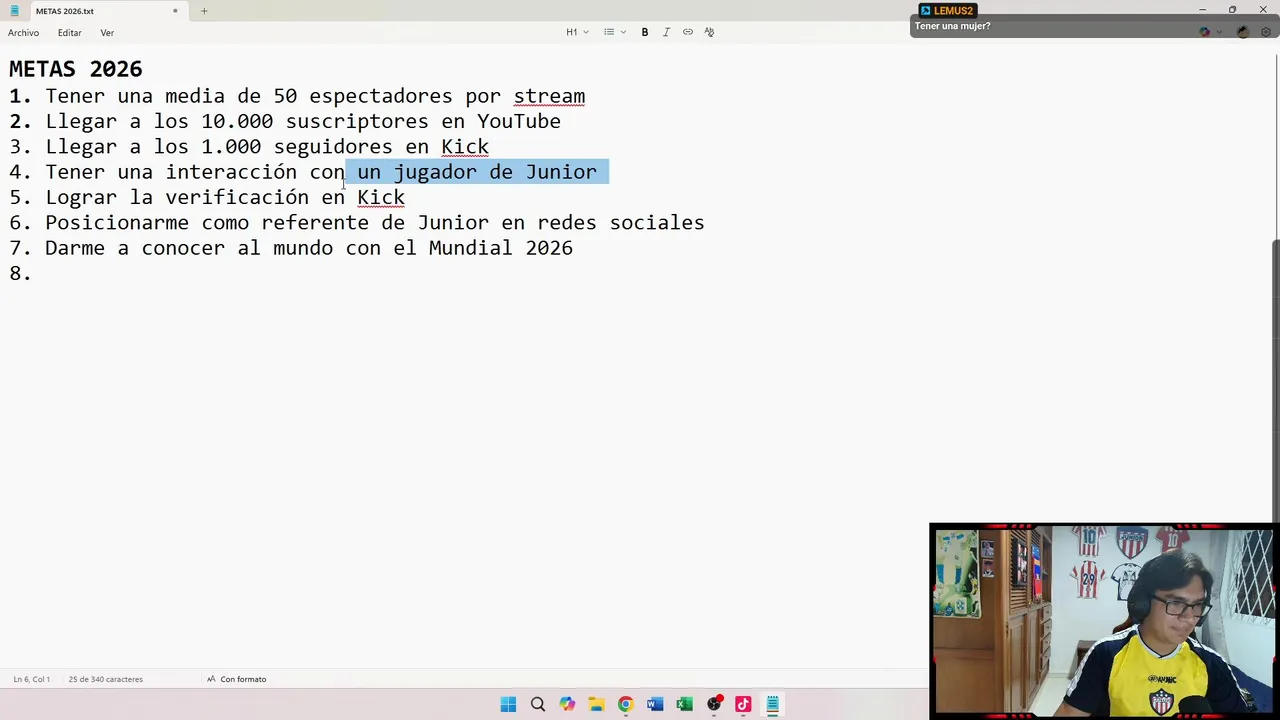Click 'Mundial 2026' in line 7
Screen dimensions: 1280x720
point(501,248)
